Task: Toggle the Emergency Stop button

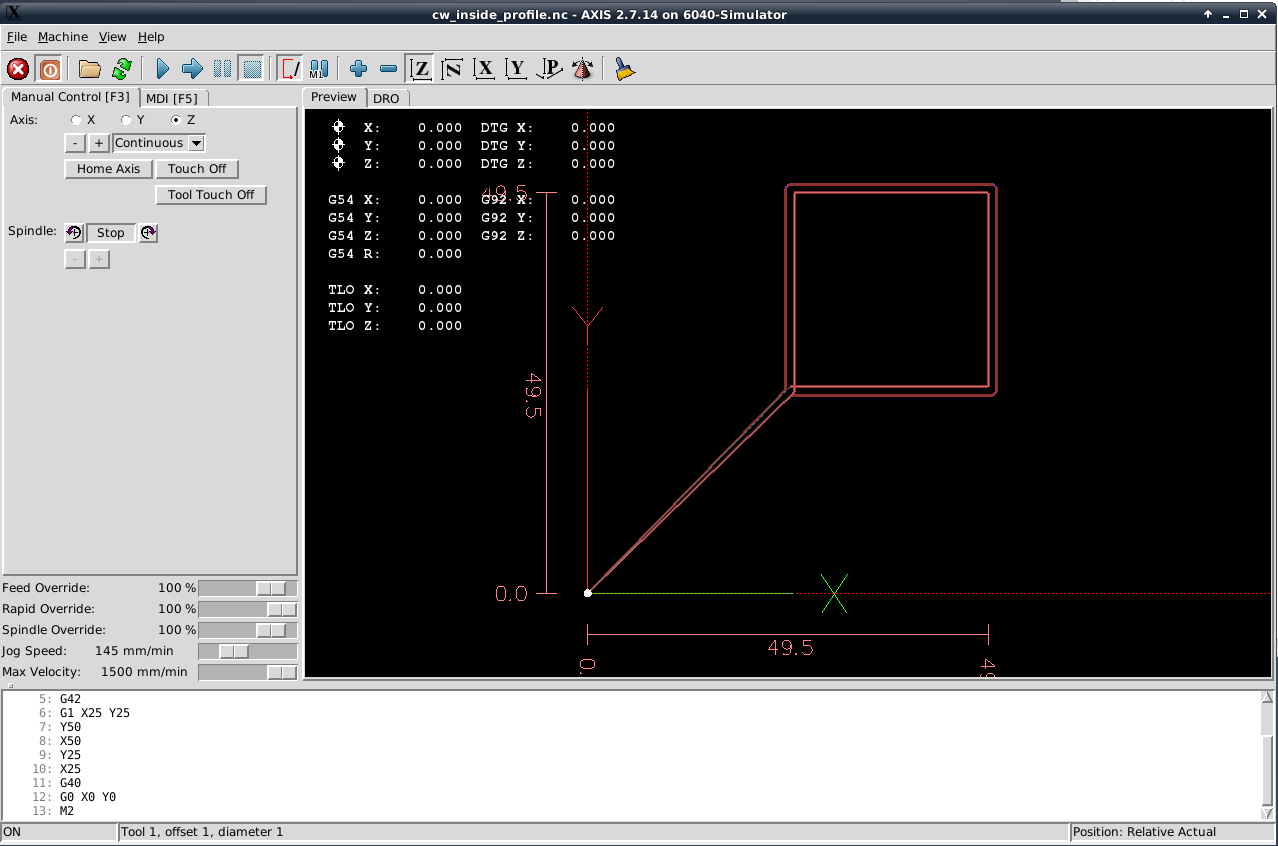Action: [18, 69]
